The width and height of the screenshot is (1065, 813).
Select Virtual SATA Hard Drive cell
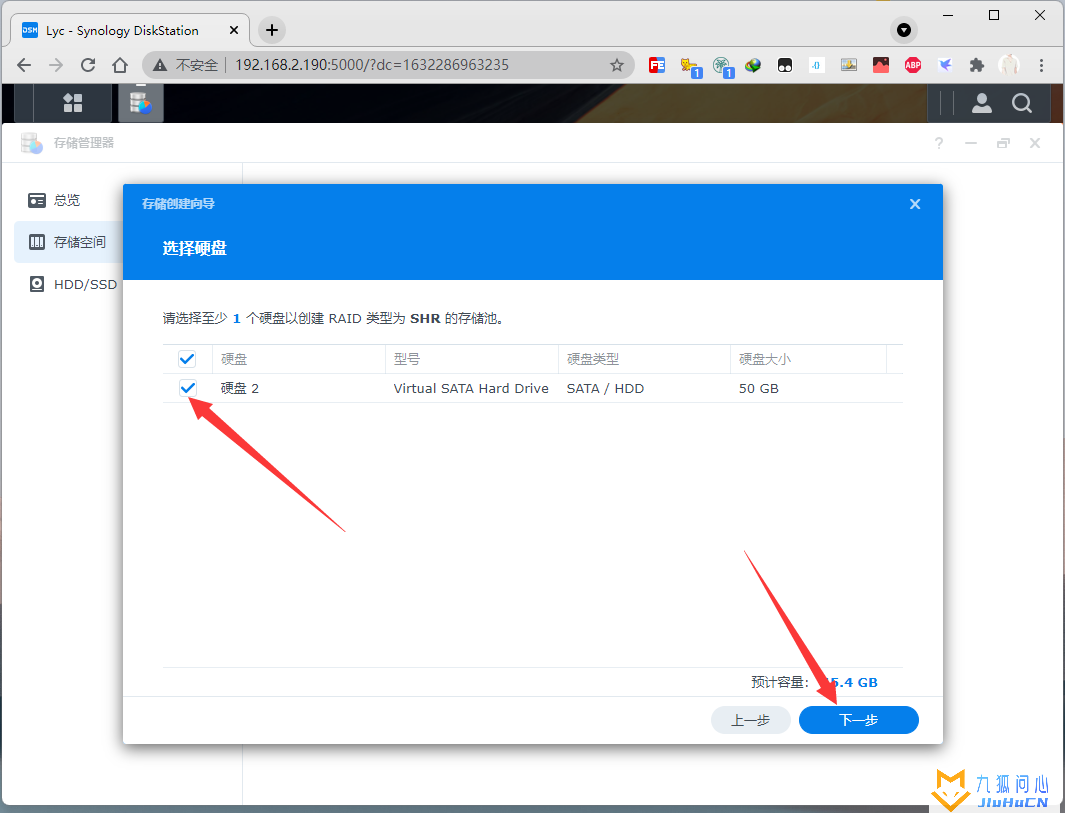471,389
